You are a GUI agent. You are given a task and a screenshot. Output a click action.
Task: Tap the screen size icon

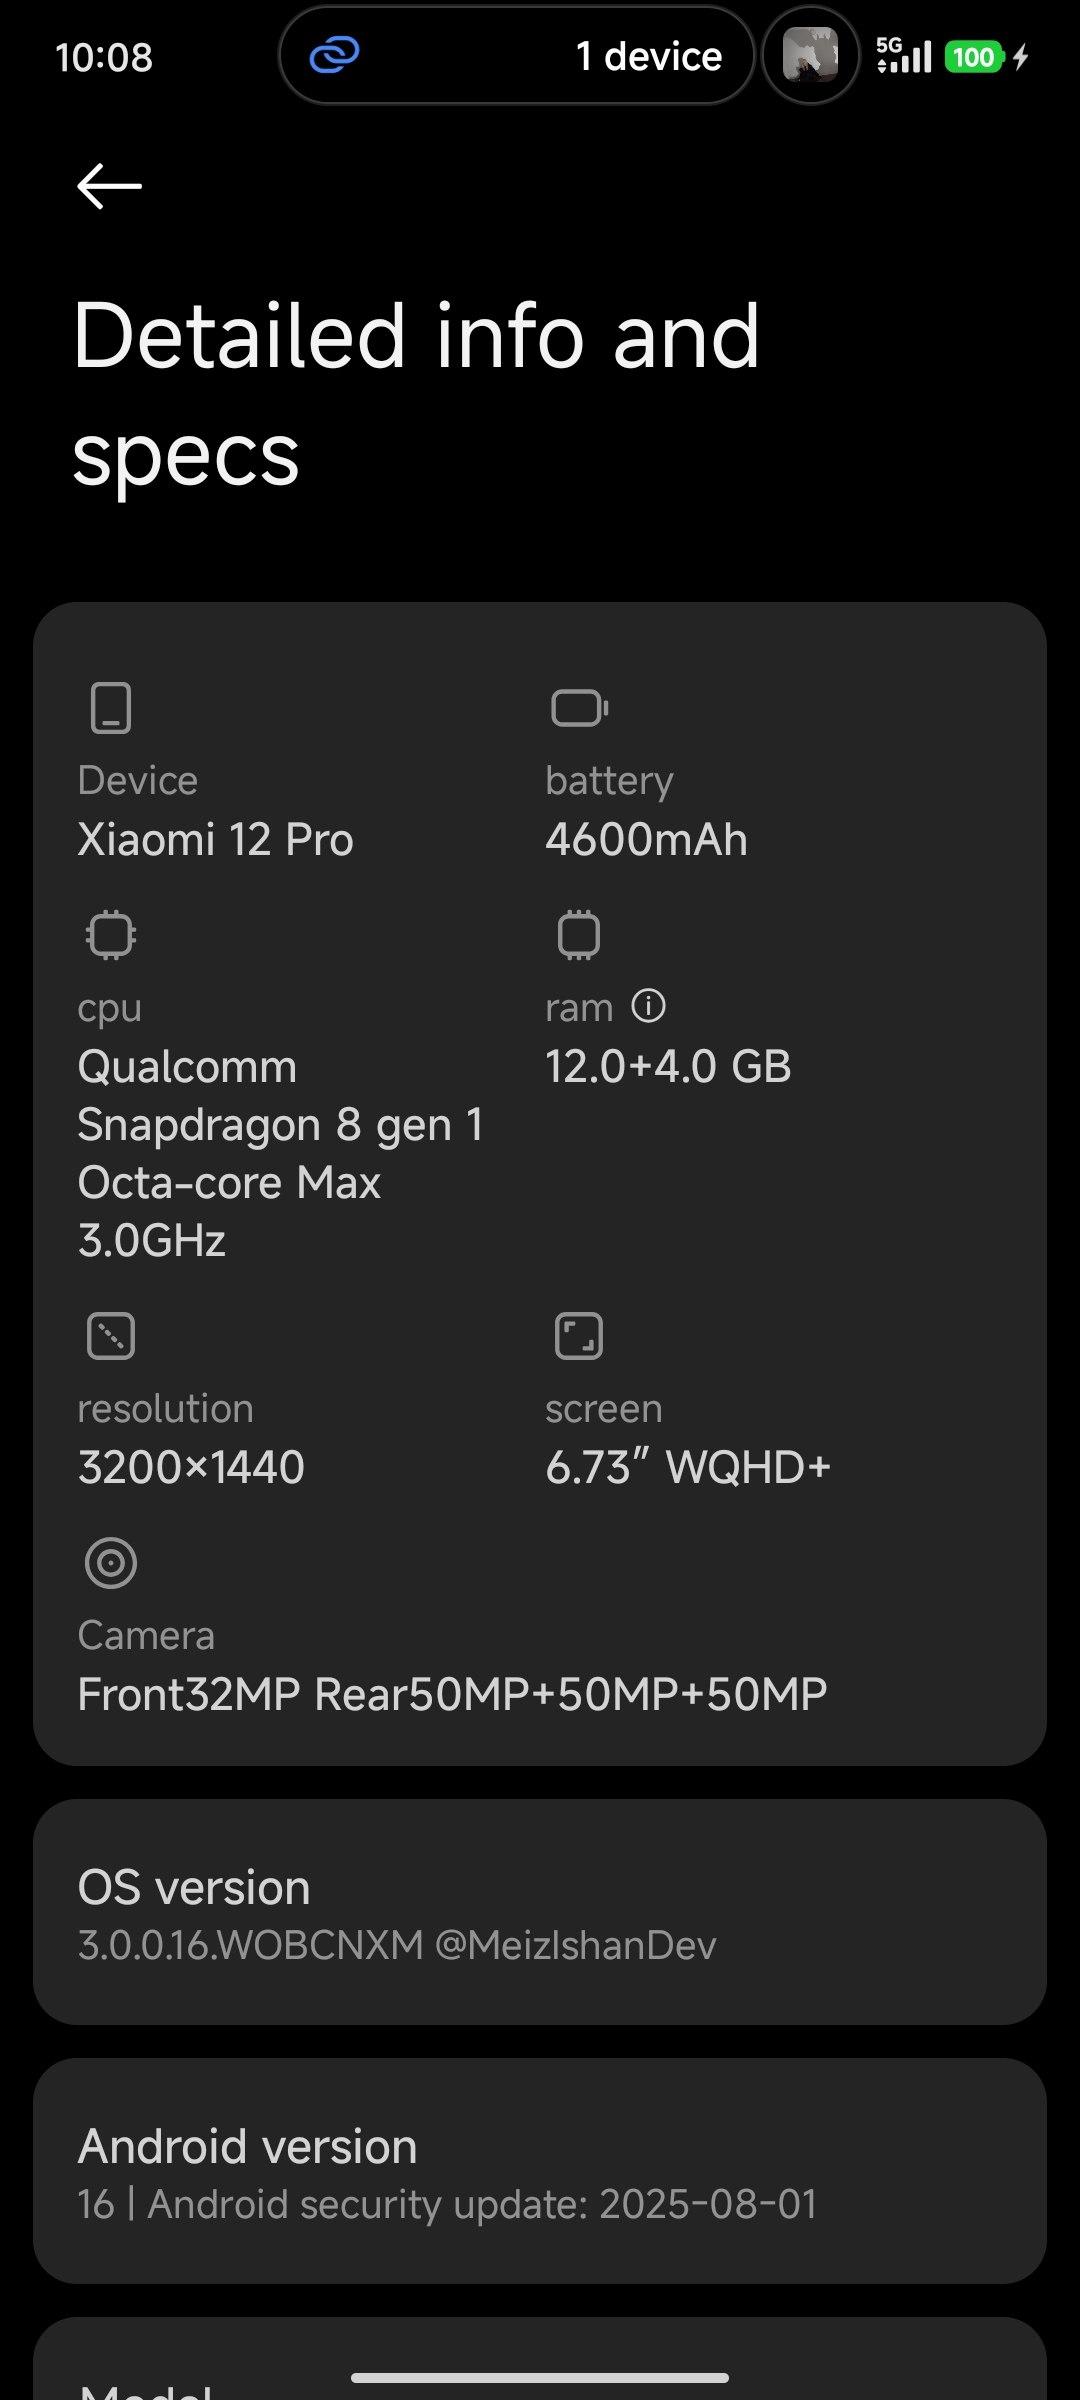[578, 1336]
